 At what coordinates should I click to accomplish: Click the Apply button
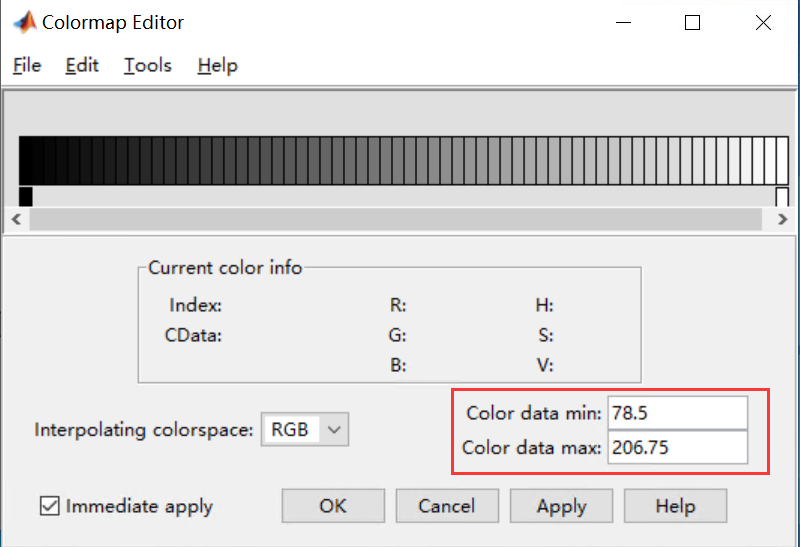(x=561, y=506)
